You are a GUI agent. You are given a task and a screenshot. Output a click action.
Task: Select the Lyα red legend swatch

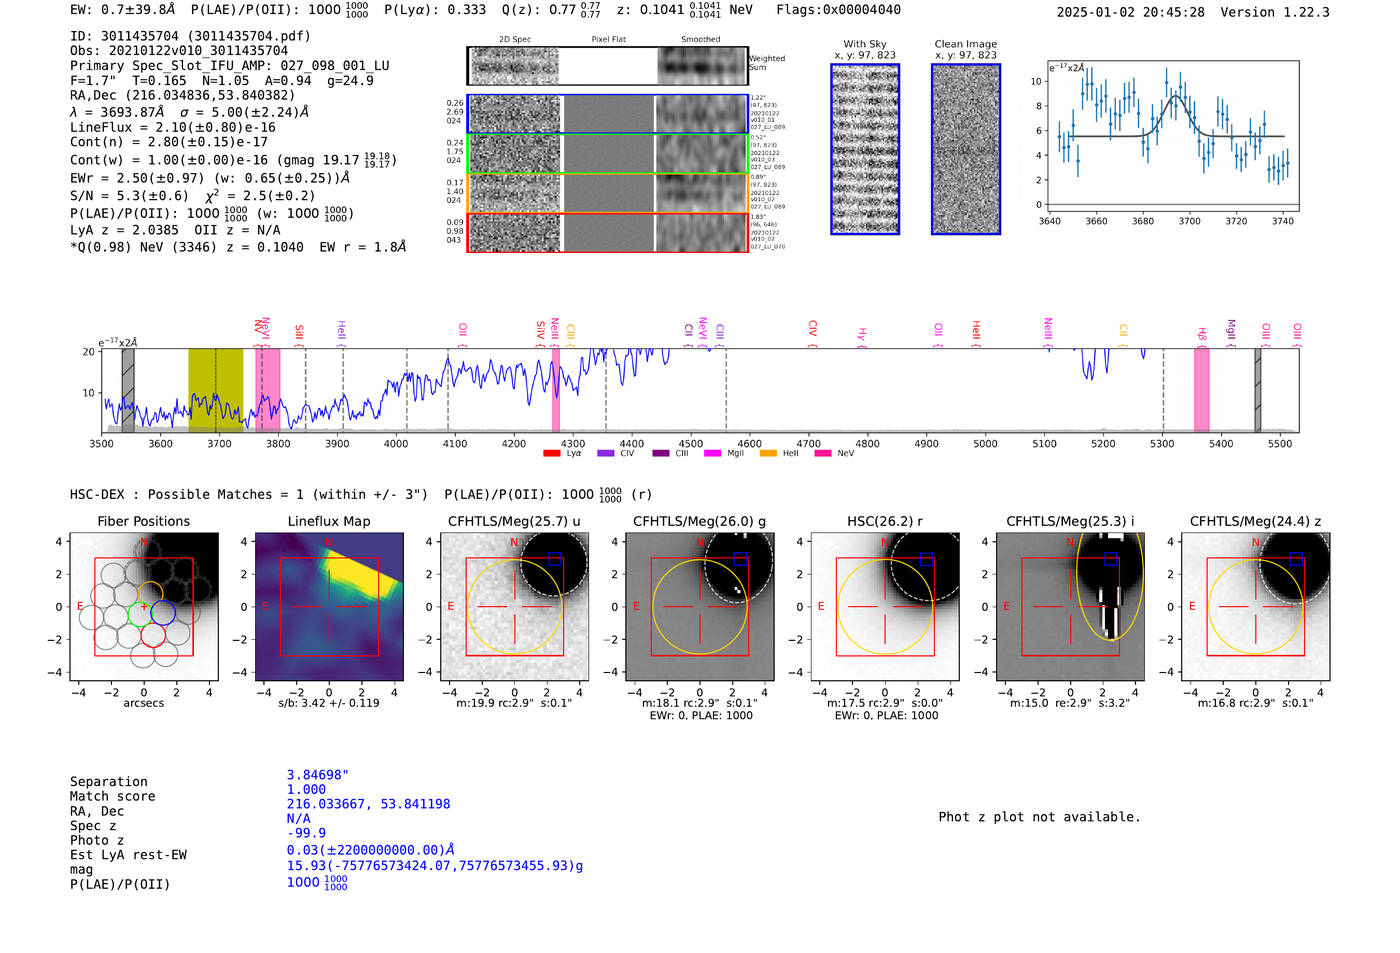(551, 454)
